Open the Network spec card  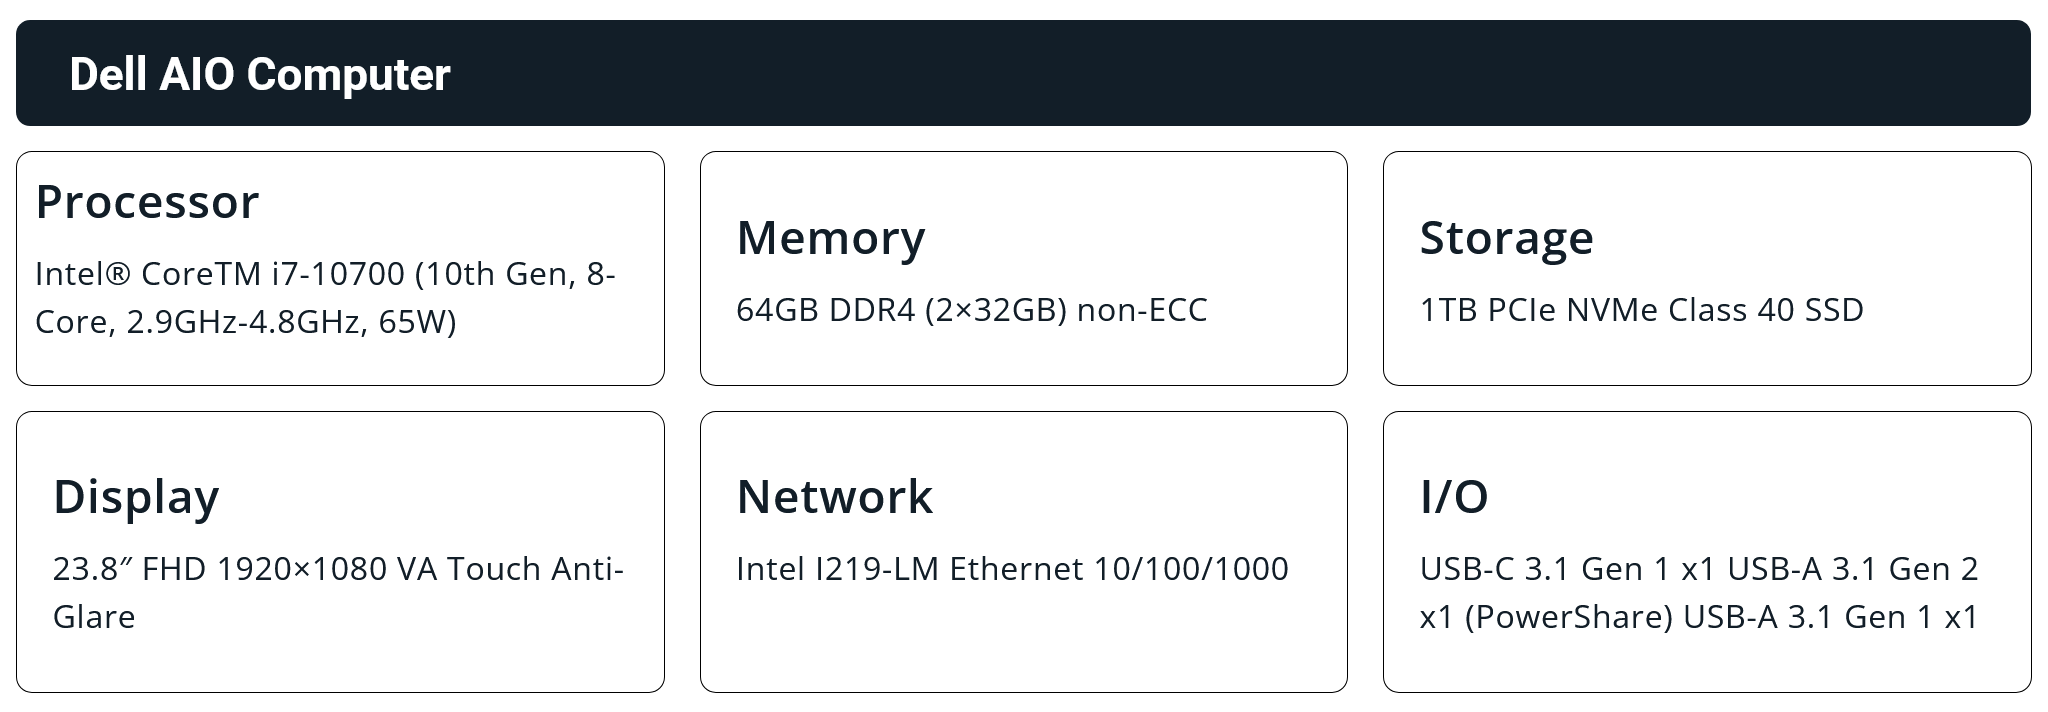coord(1023,552)
